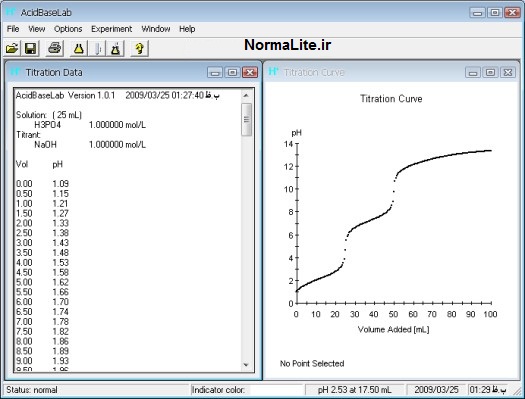
Task: Click the Titration Data scrollbar thumb
Action: click(246, 119)
